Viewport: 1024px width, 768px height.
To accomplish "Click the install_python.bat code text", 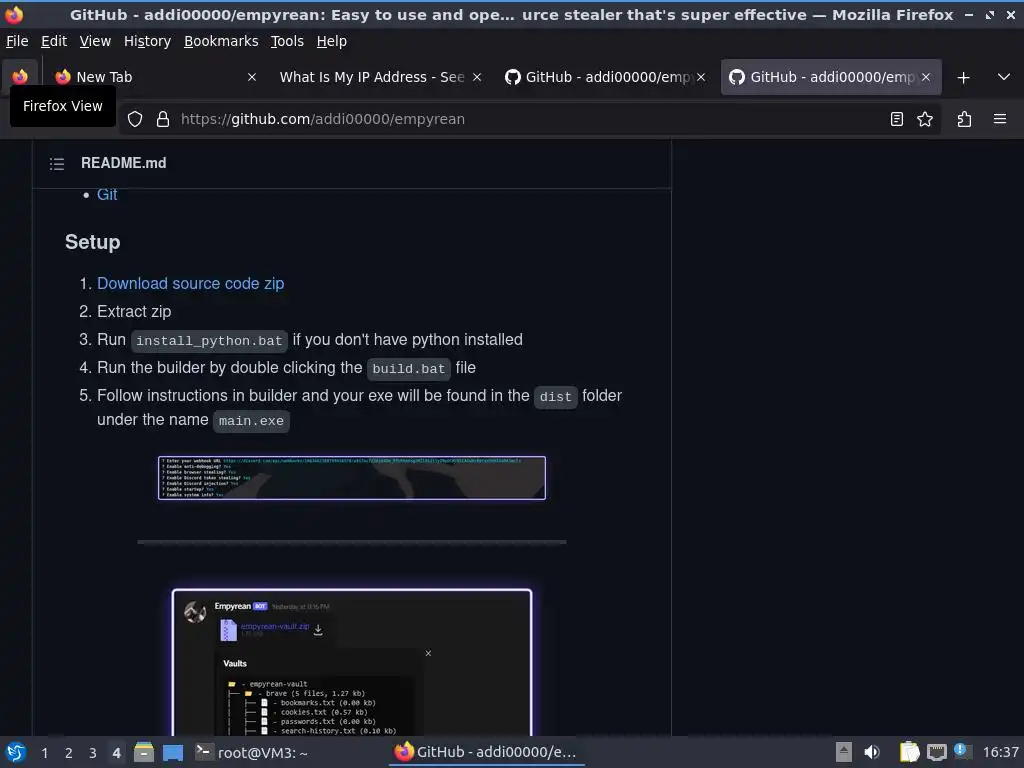I will click(209, 341).
